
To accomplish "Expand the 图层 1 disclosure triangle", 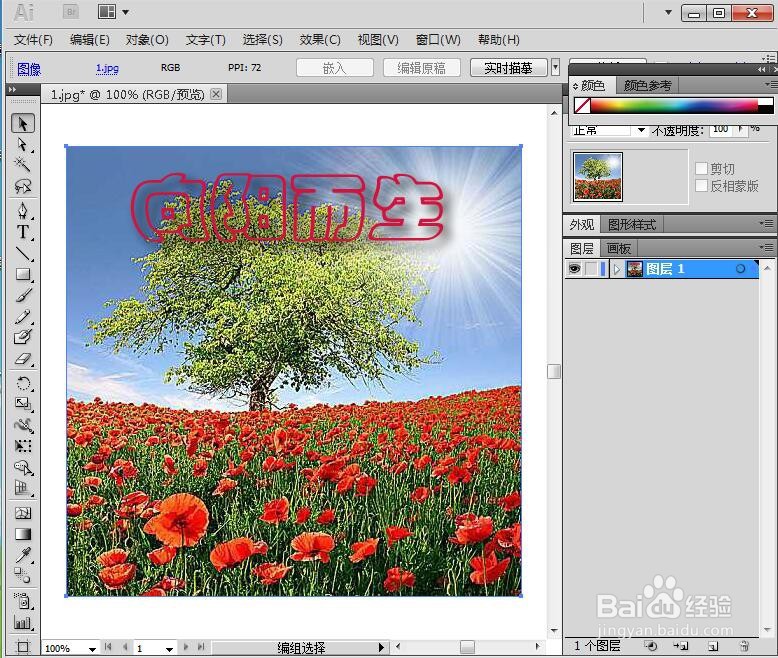I will pos(617,269).
